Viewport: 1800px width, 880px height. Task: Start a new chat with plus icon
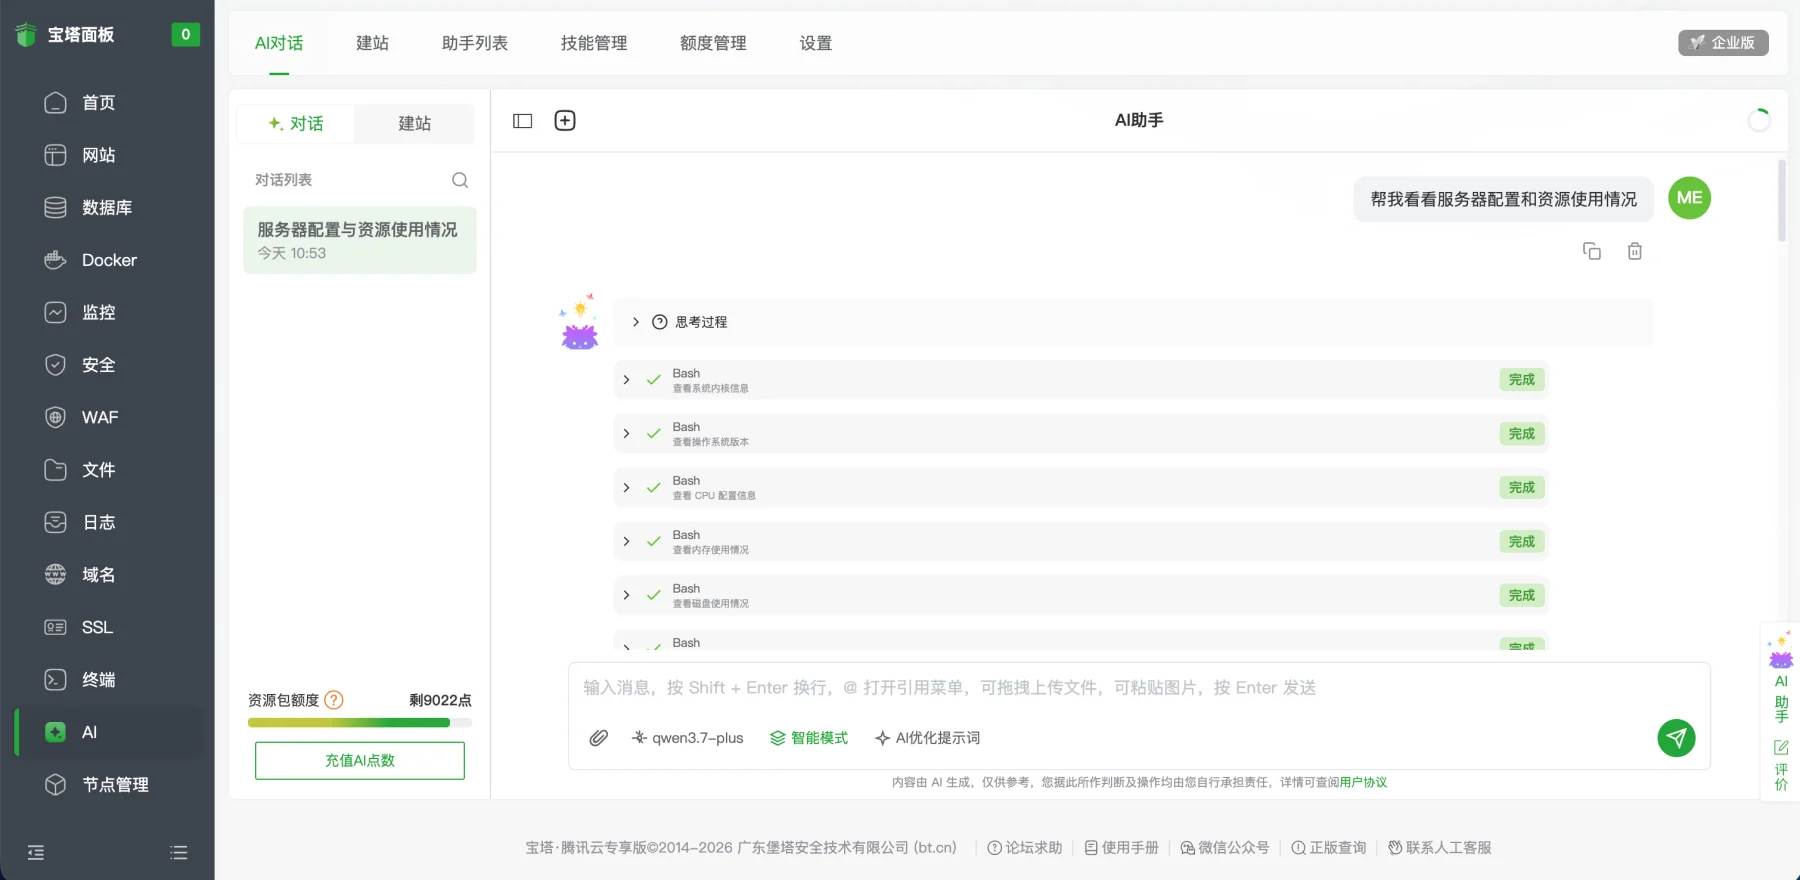coord(565,121)
